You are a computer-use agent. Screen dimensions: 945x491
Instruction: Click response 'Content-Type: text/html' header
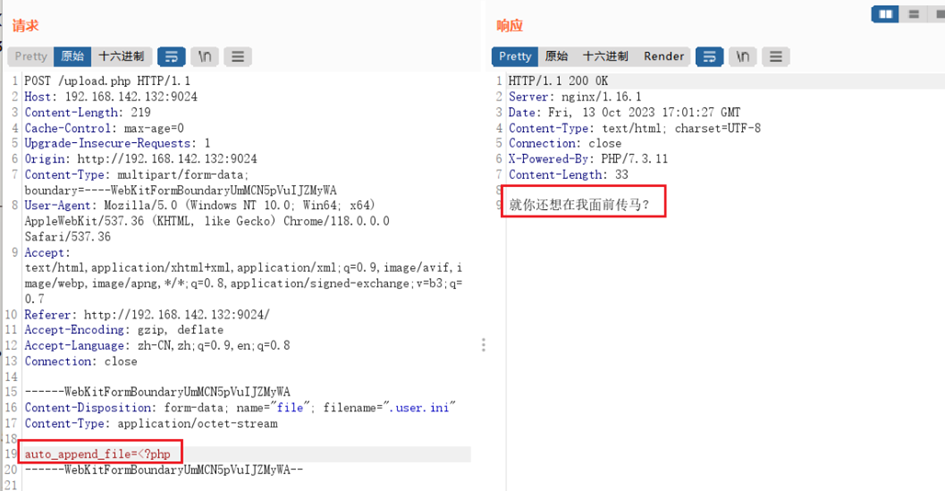tap(635, 128)
